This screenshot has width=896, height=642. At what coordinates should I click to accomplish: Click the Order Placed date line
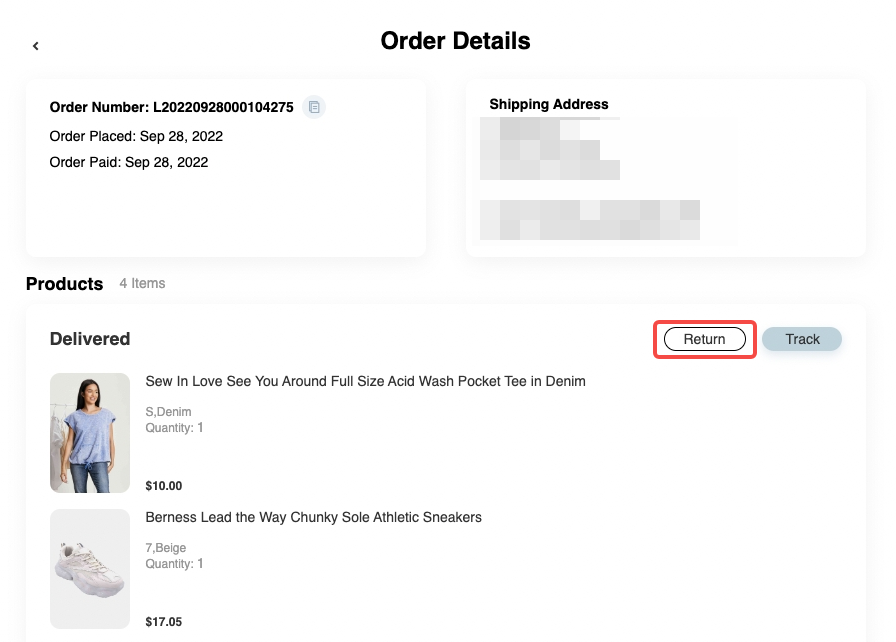point(136,136)
